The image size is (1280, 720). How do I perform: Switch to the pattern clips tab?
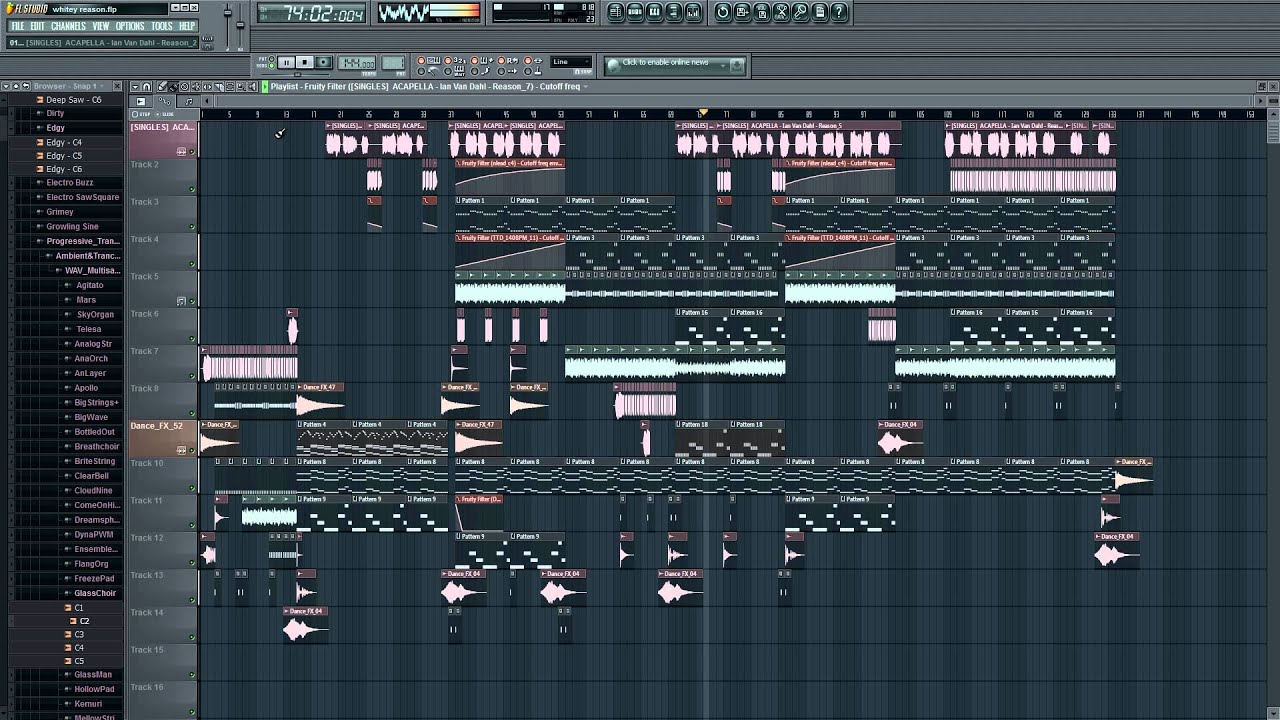(140, 101)
